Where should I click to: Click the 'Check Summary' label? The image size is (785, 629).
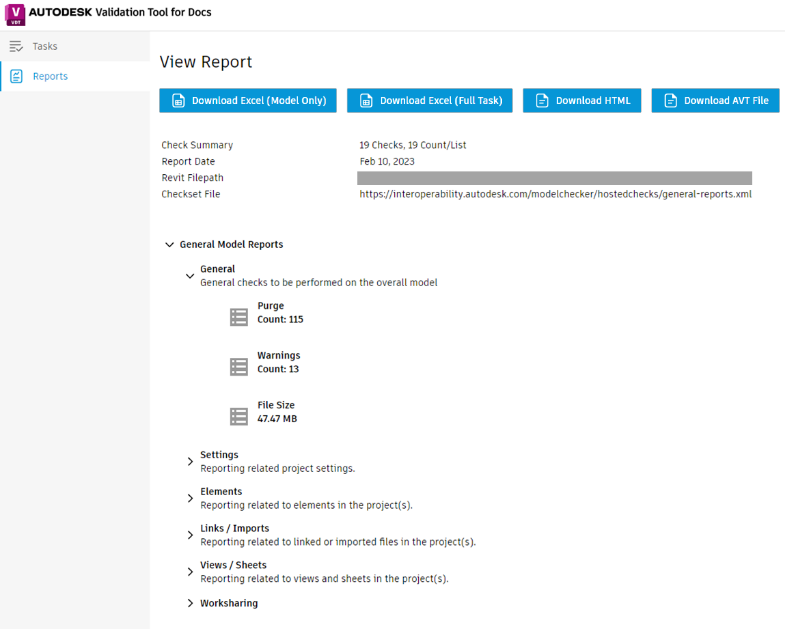tap(197, 145)
